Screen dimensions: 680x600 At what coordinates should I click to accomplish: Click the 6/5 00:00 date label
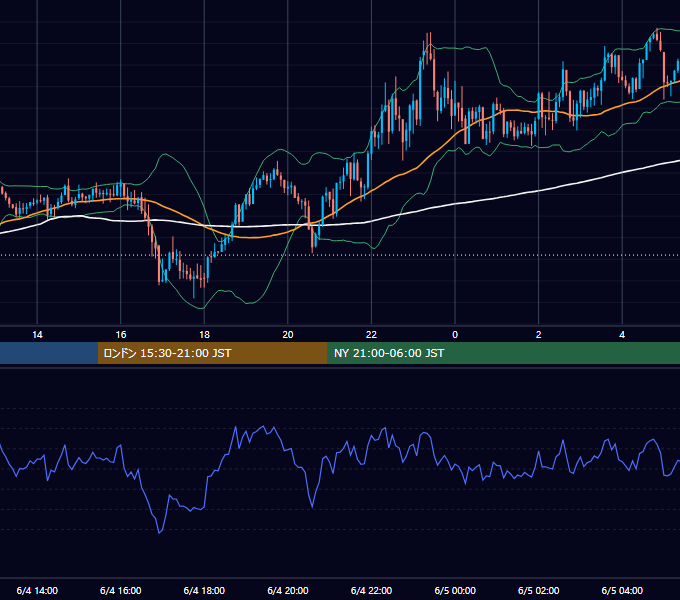[455, 590]
